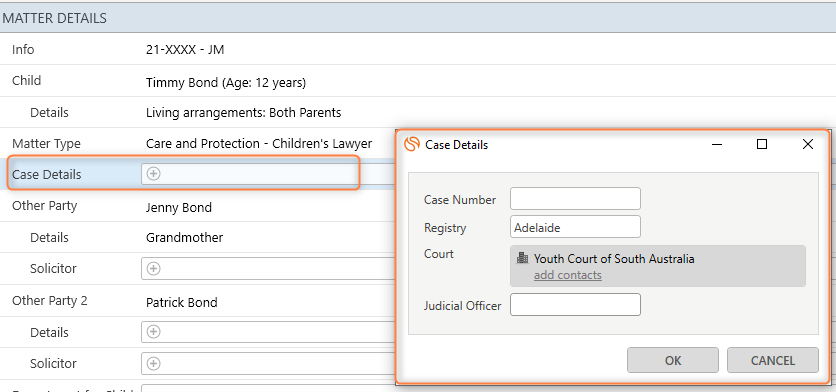Click the Other Party 2 row label
The image size is (836, 392).
click(50, 301)
